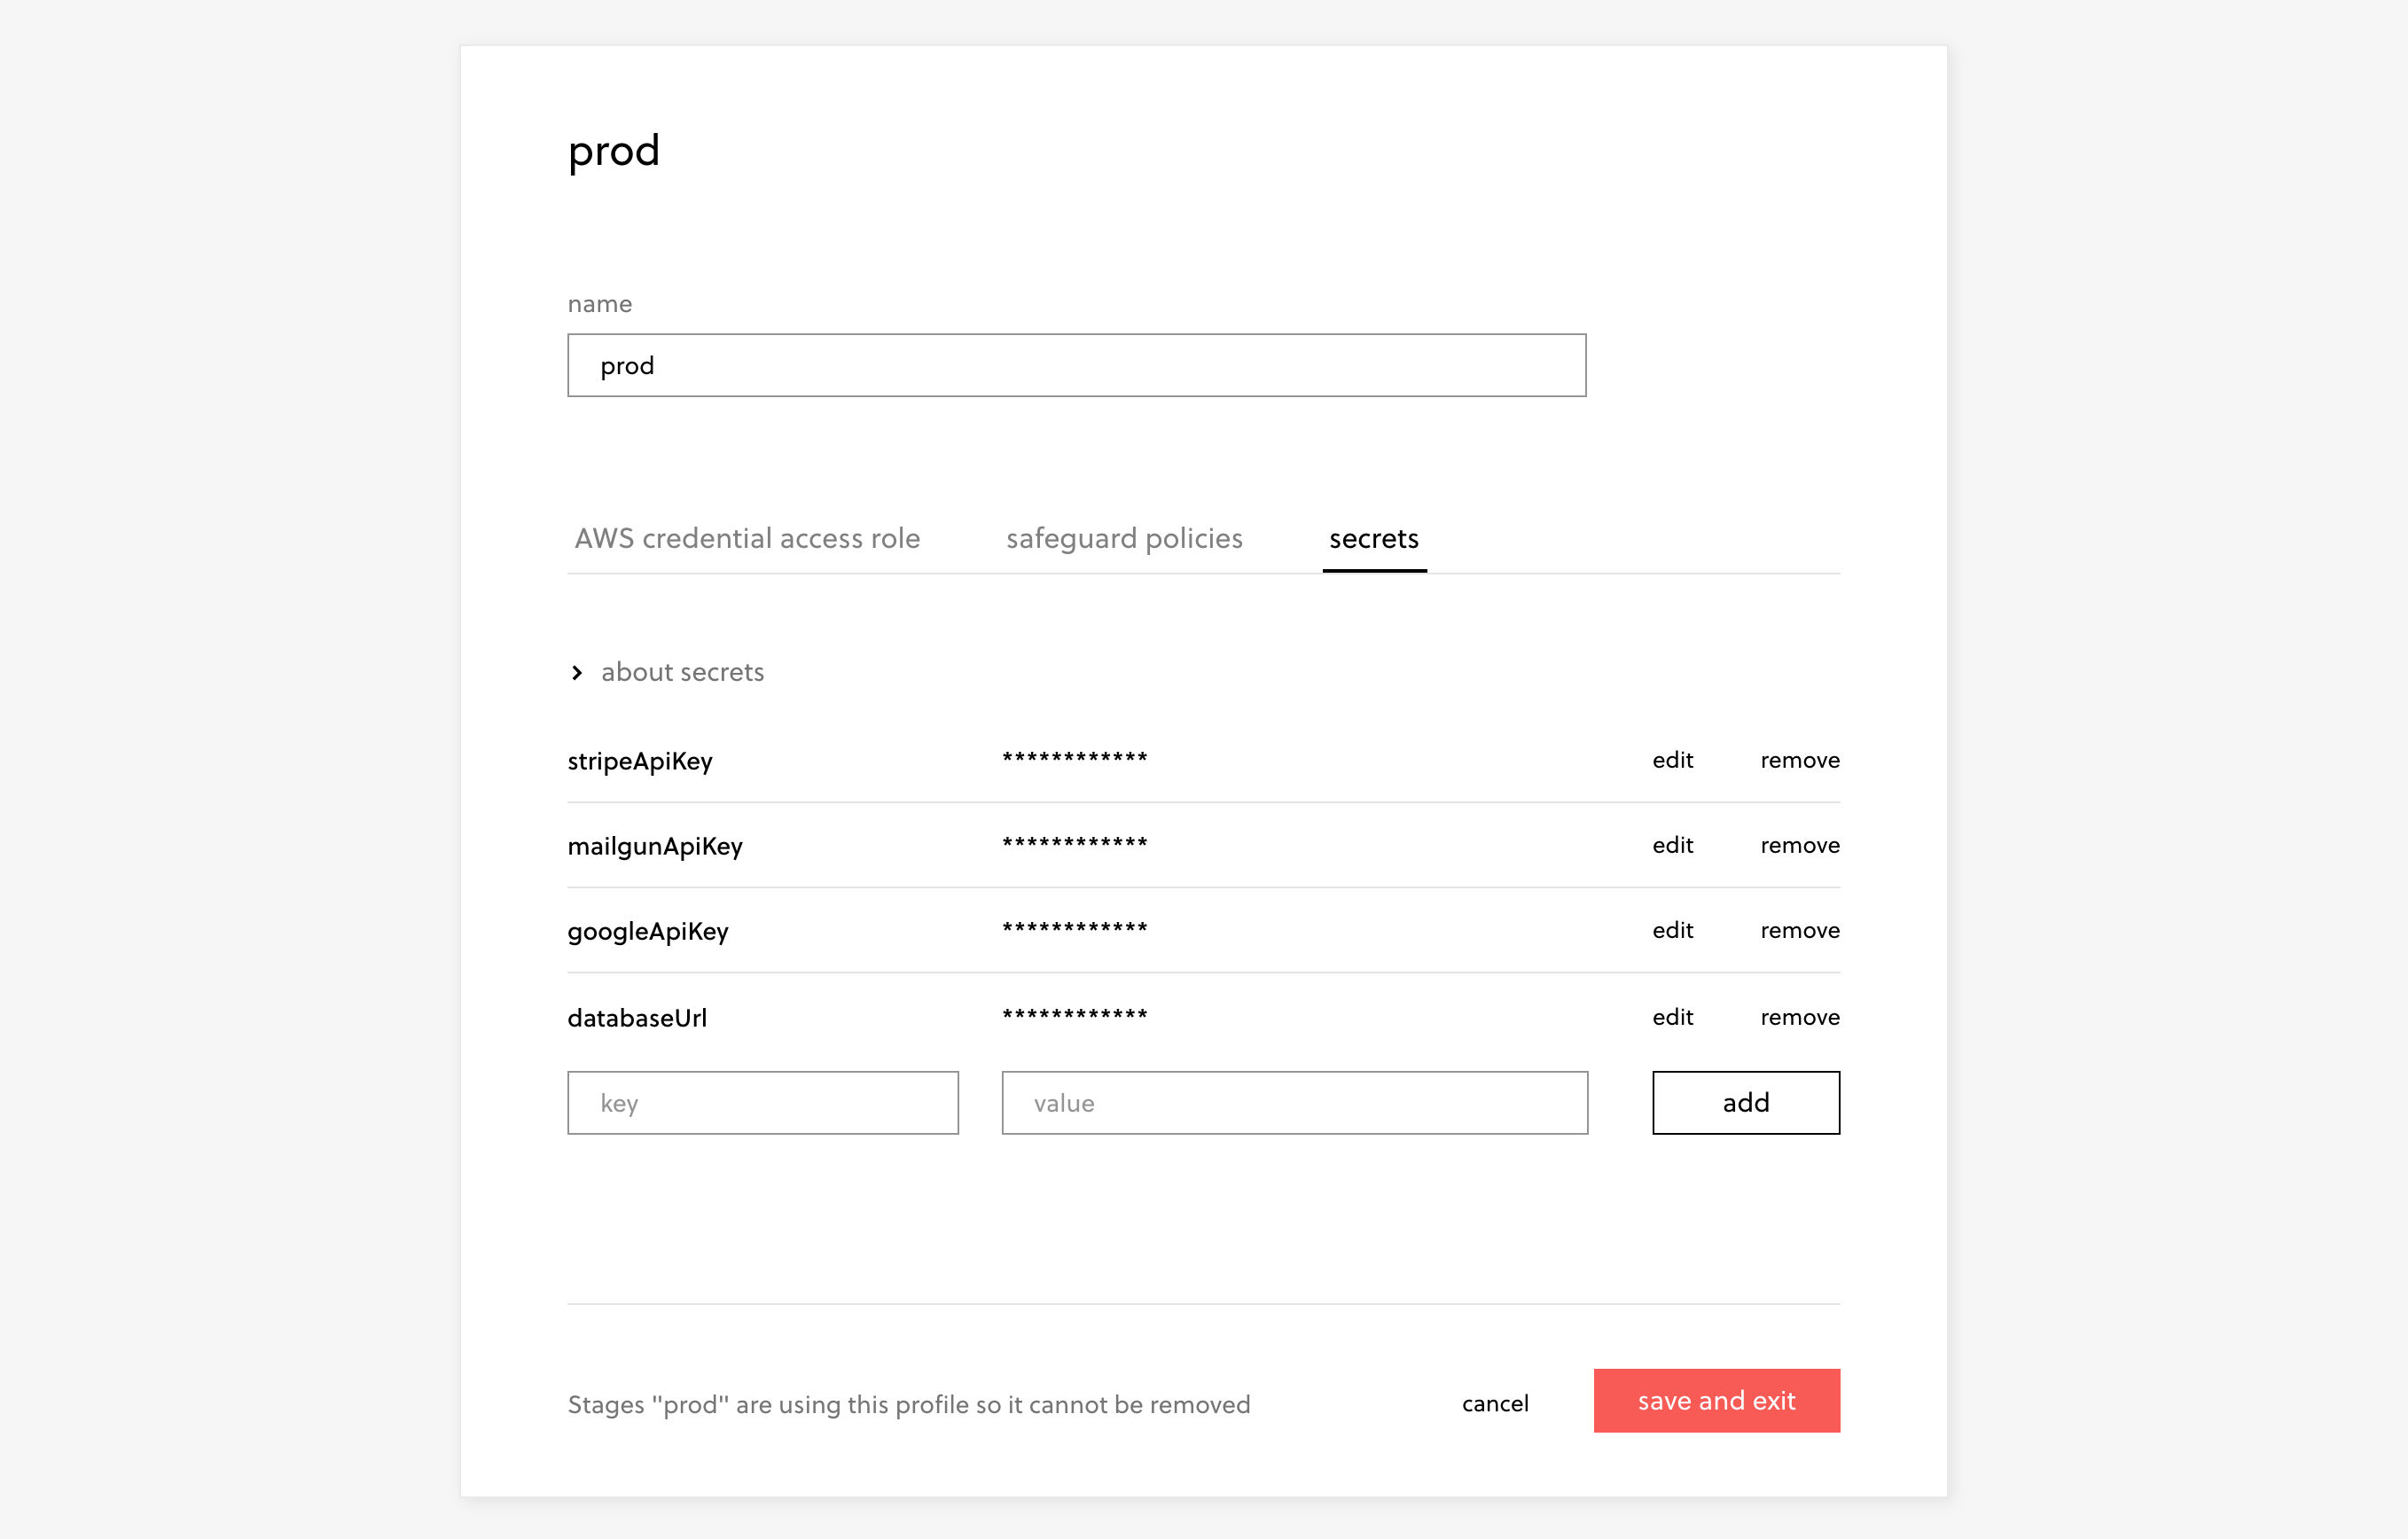
Task: Remove the mailgunApiKey secret
Action: click(x=1799, y=845)
